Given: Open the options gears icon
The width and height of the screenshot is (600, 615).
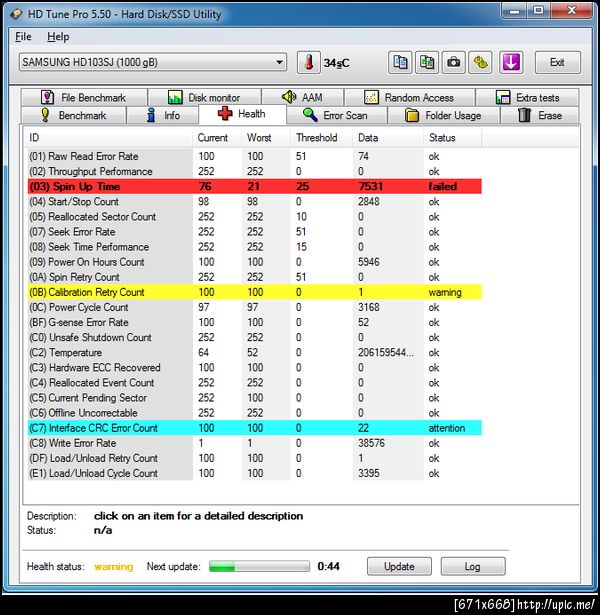Looking at the screenshot, I should pyautogui.click(x=480, y=62).
